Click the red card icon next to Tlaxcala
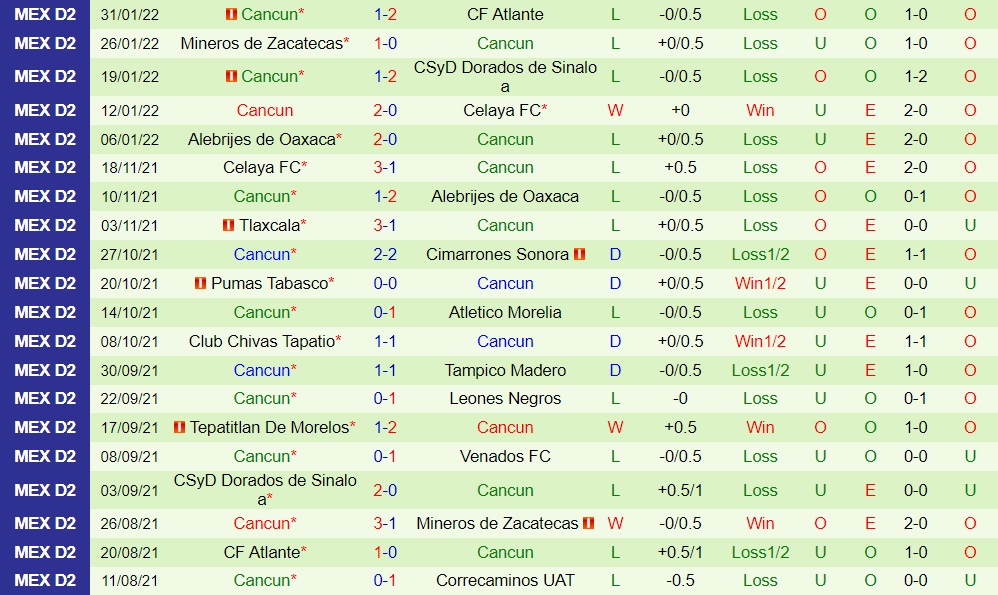 click(x=228, y=225)
